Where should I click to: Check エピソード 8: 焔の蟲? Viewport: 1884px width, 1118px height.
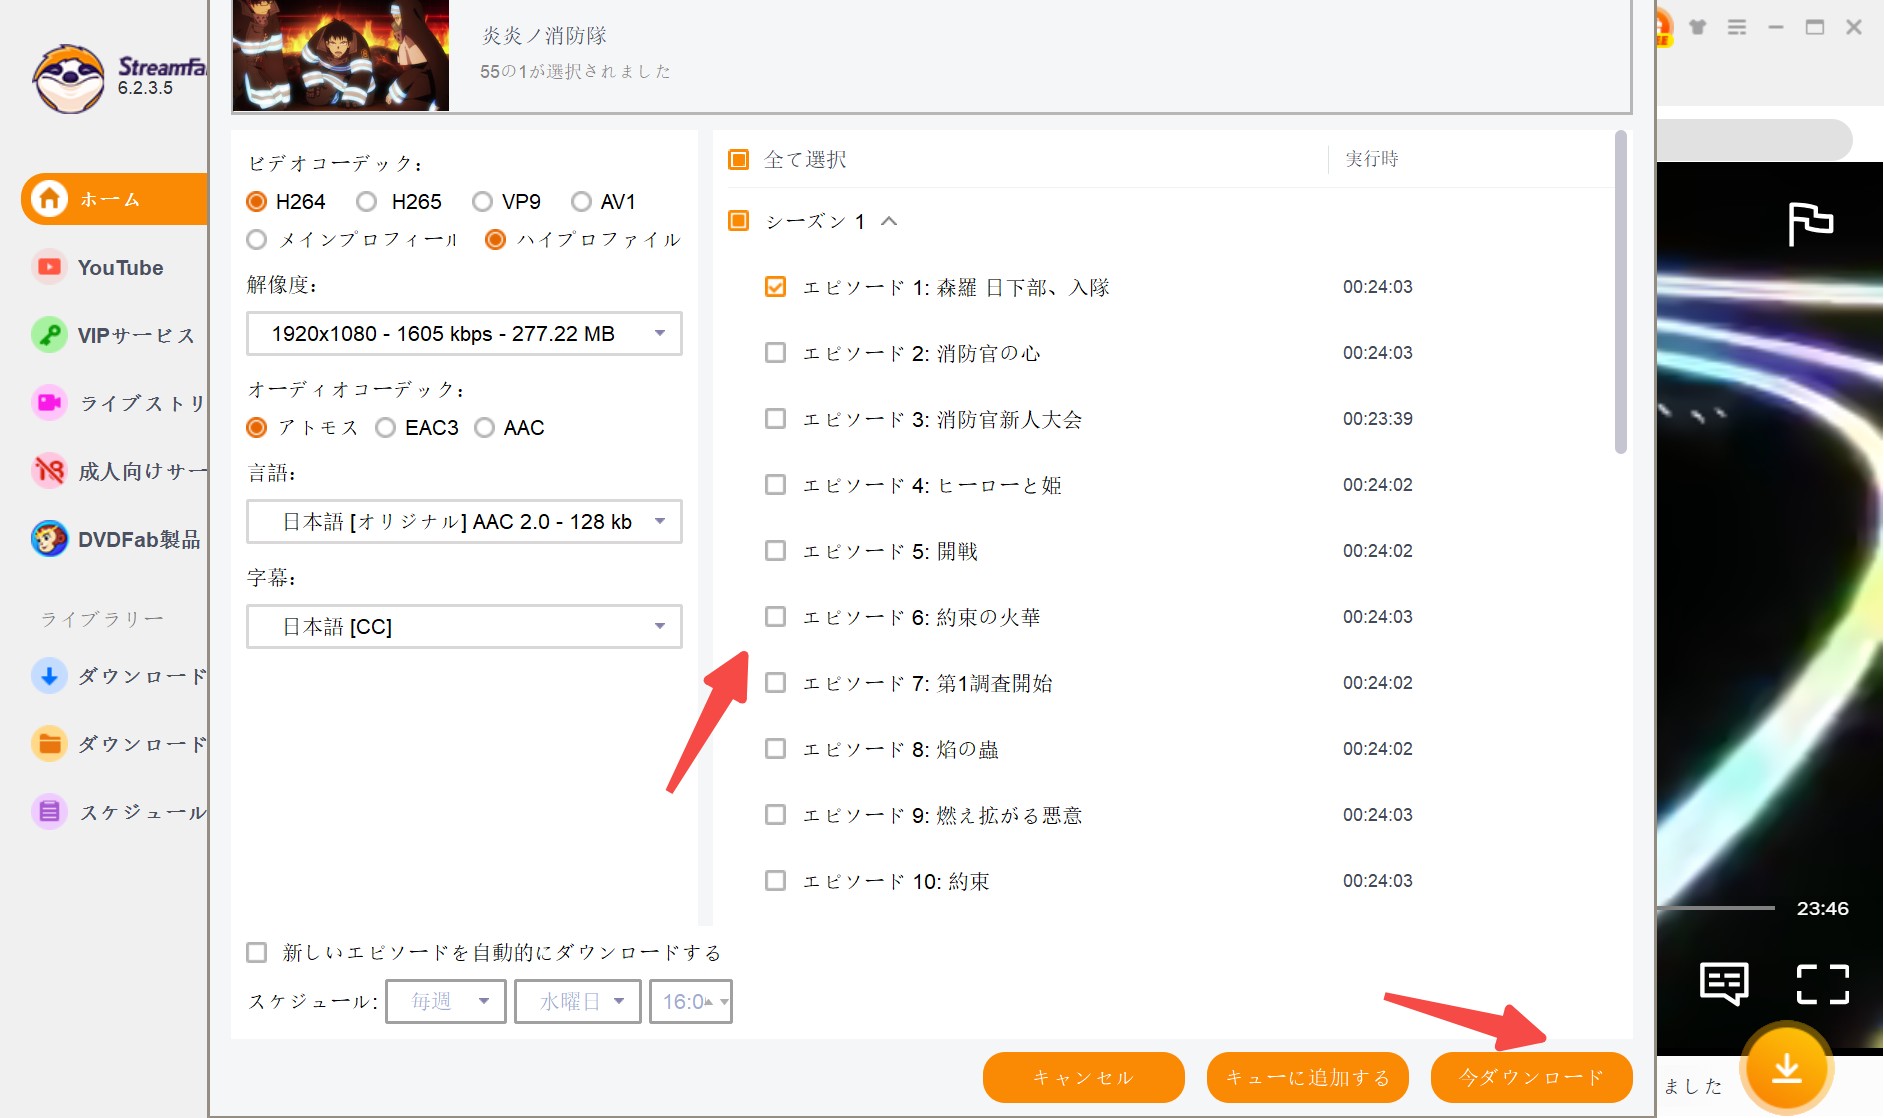click(x=775, y=749)
